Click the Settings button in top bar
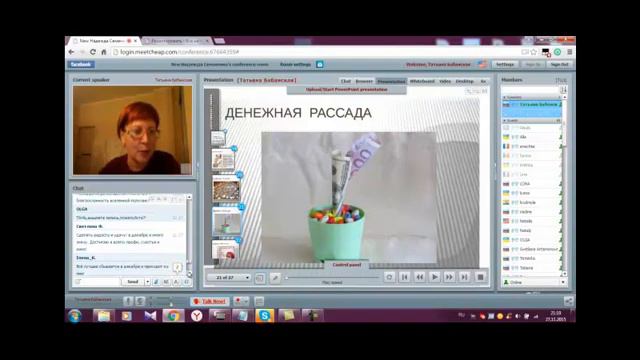 point(505,64)
